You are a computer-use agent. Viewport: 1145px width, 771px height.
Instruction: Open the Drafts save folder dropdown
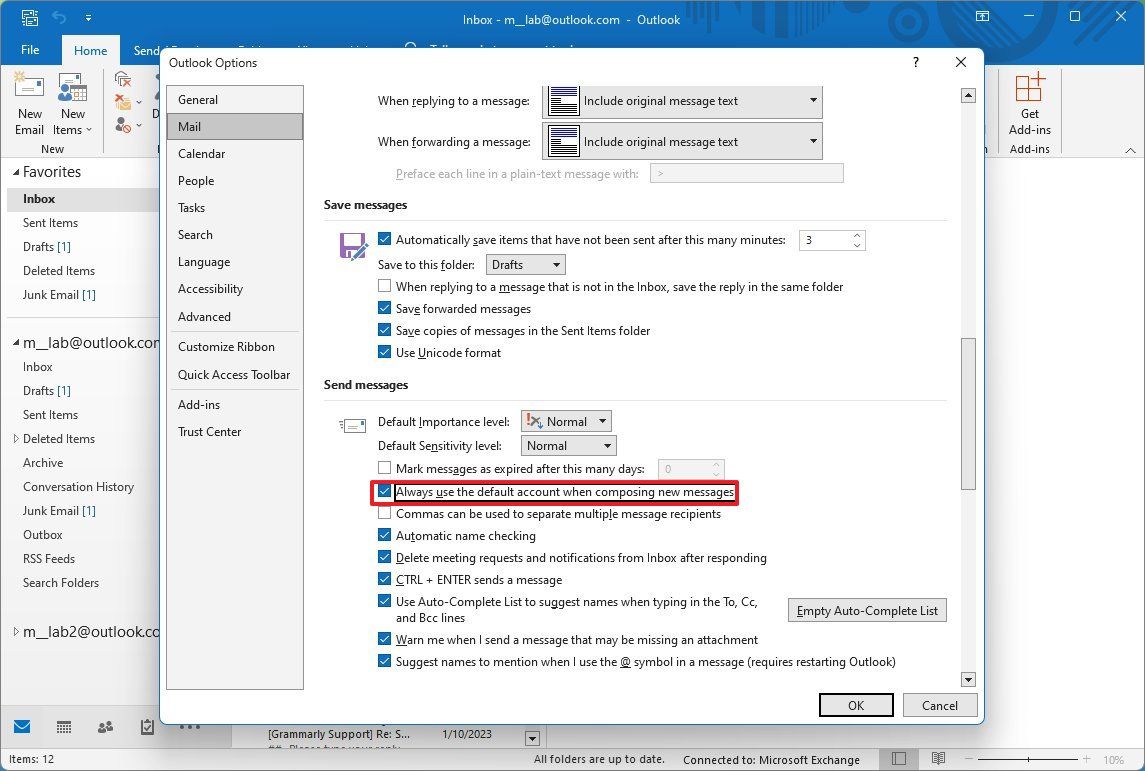tap(525, 264)
